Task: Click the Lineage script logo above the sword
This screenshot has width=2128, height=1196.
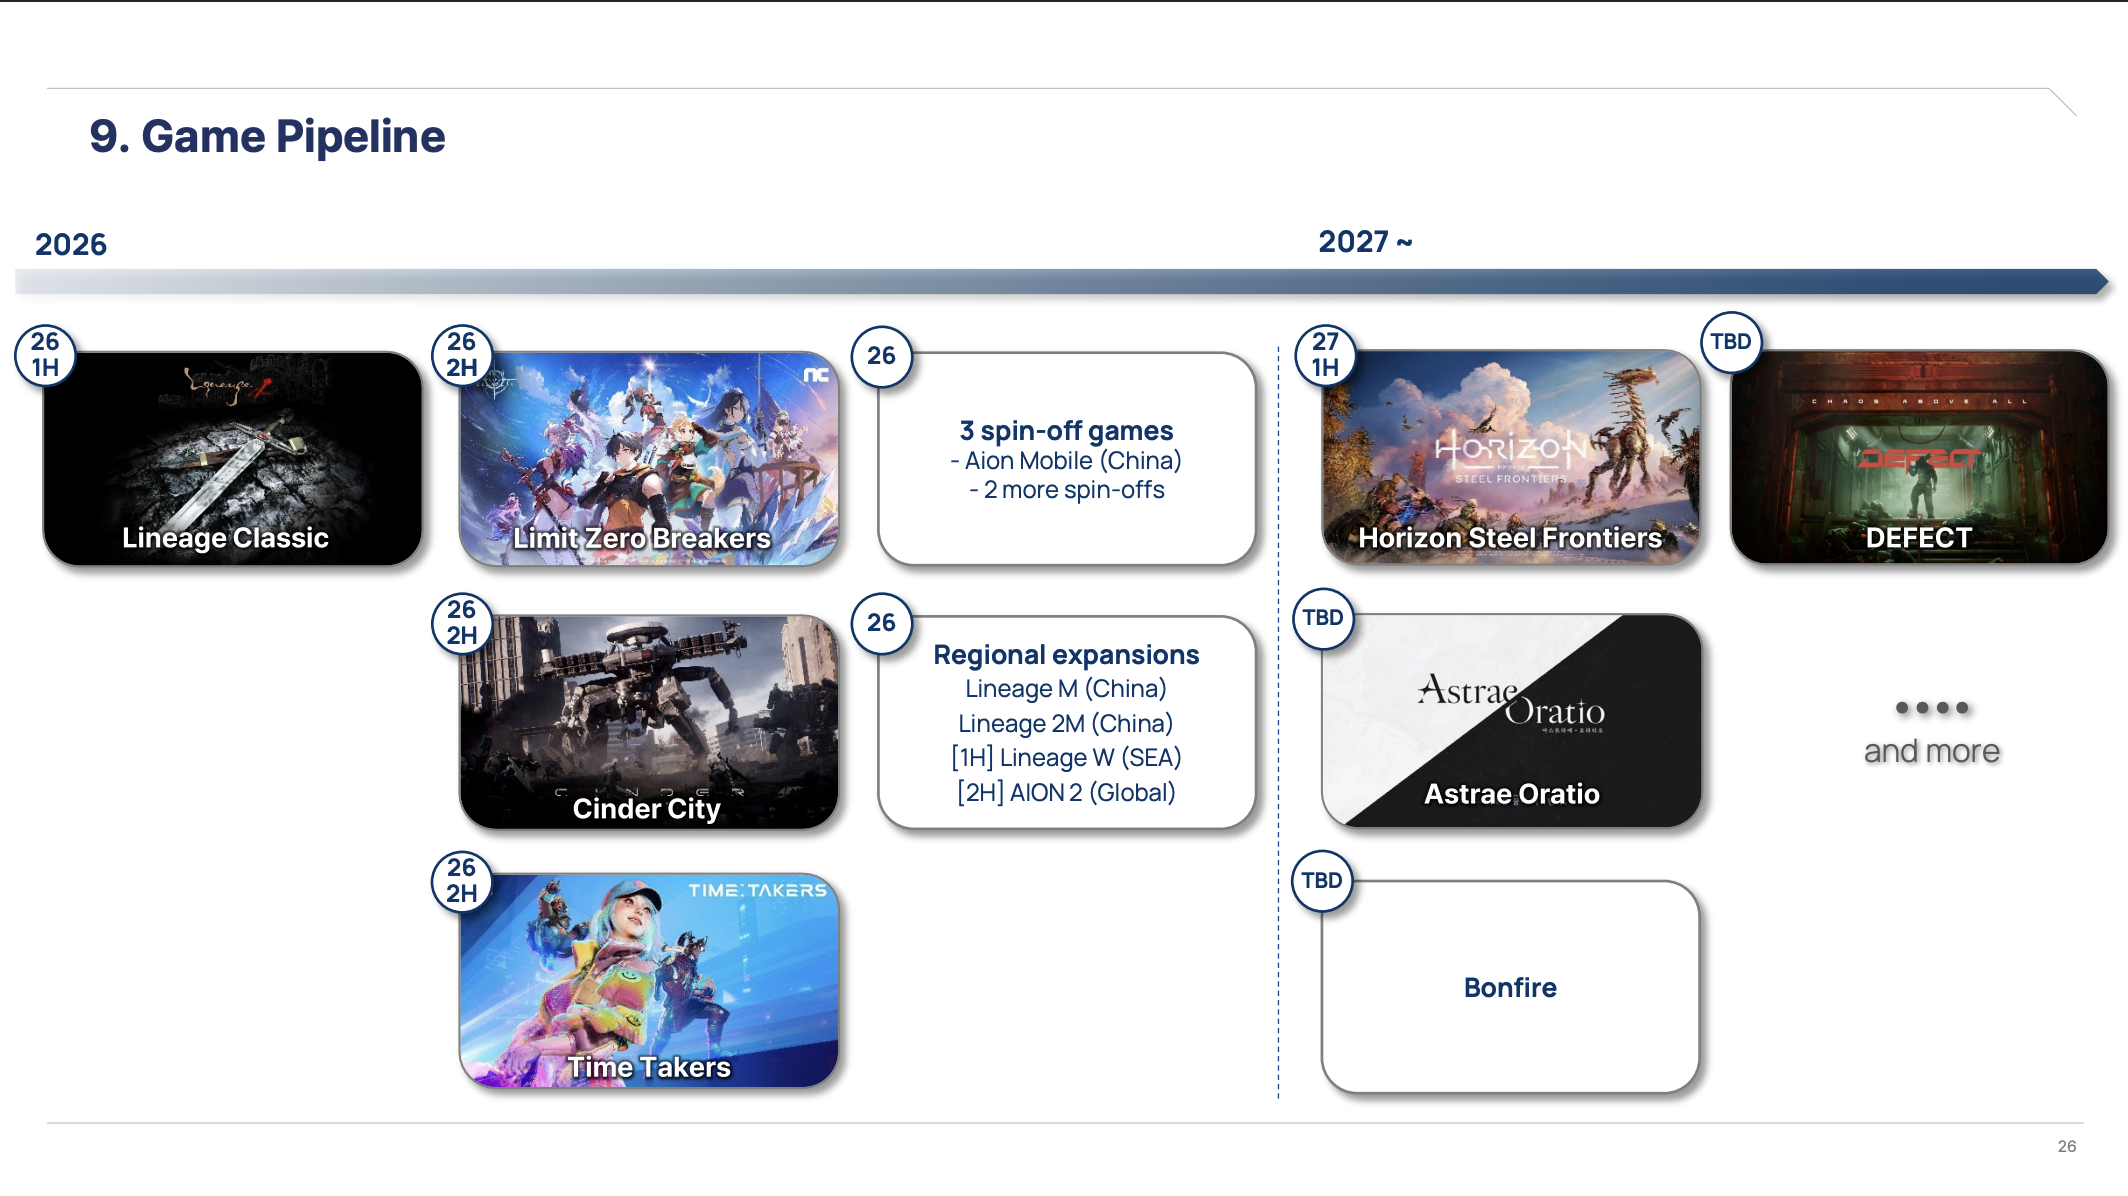Action: [227, 386]
